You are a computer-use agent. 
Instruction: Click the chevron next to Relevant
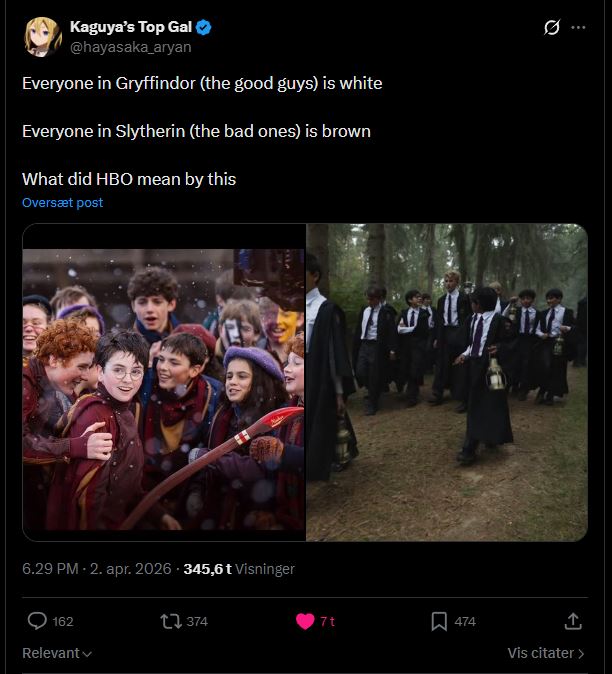click(x=87, y=654)
